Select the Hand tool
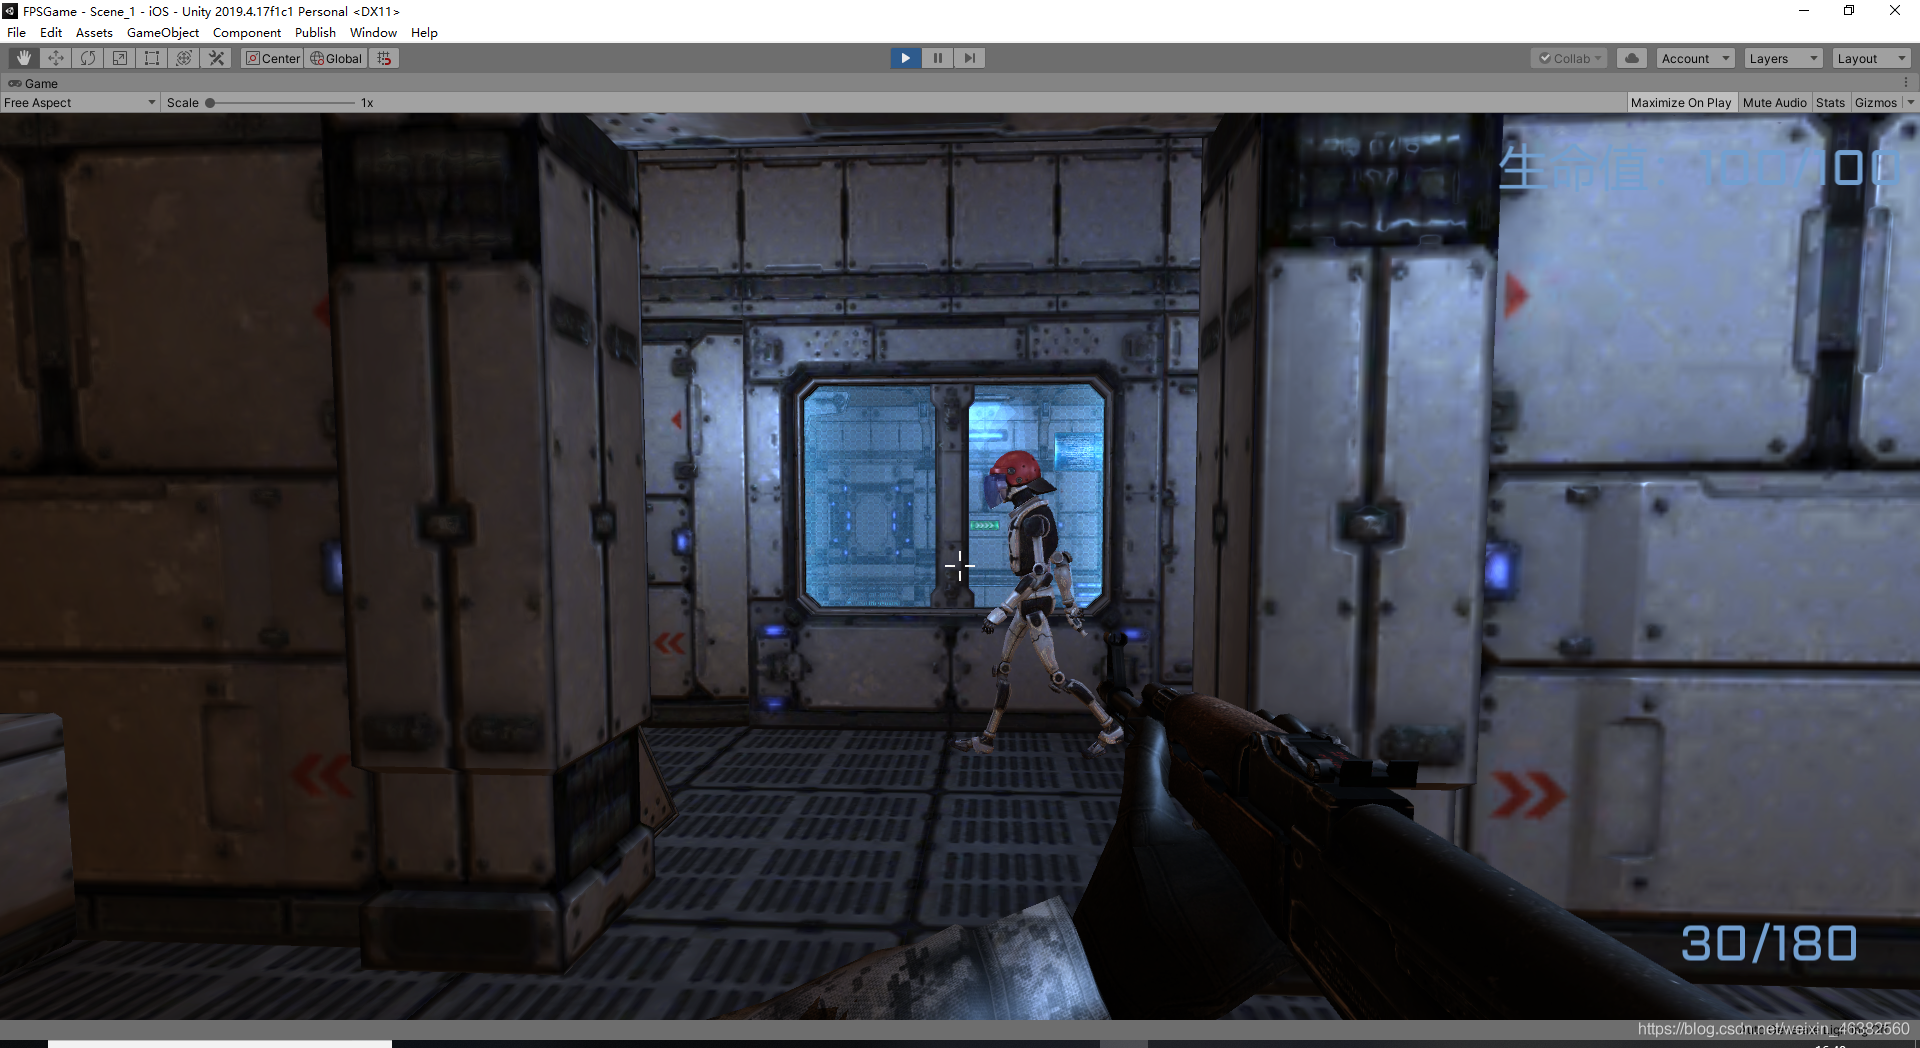 [24, 58]
